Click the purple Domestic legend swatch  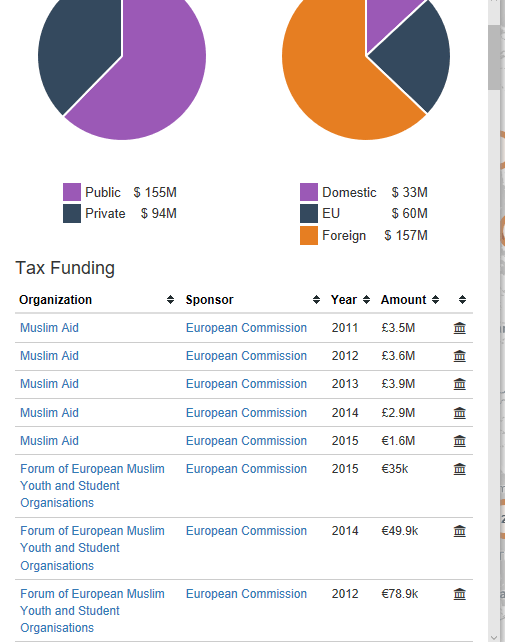(x=309, y=192)
